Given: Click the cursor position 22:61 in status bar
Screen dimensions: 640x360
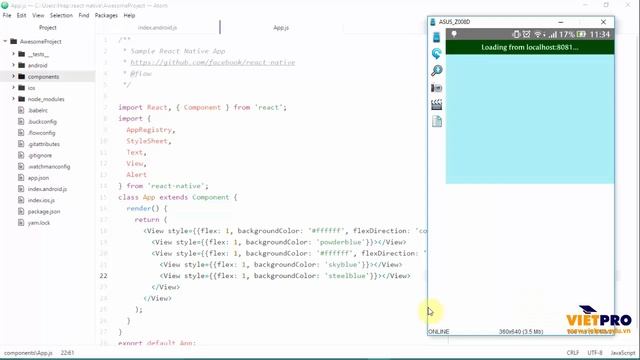Looking at the screenshot, I should click(x=67, y=353).
